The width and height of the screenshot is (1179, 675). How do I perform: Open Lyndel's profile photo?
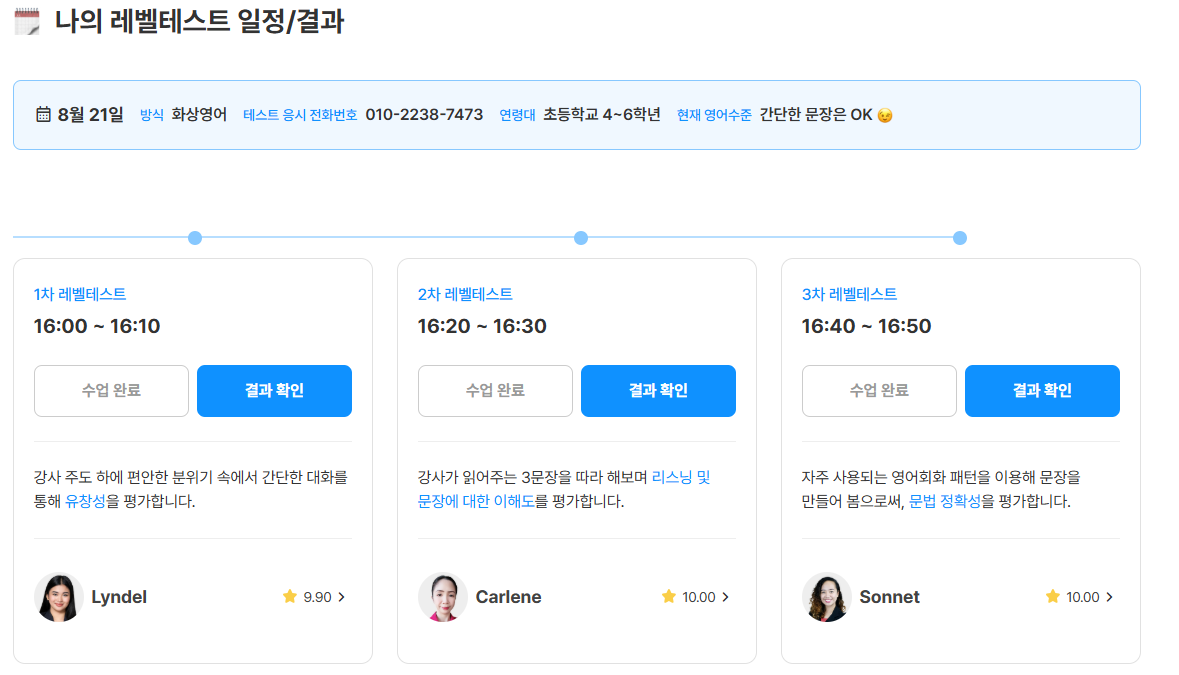click(59, 597)
